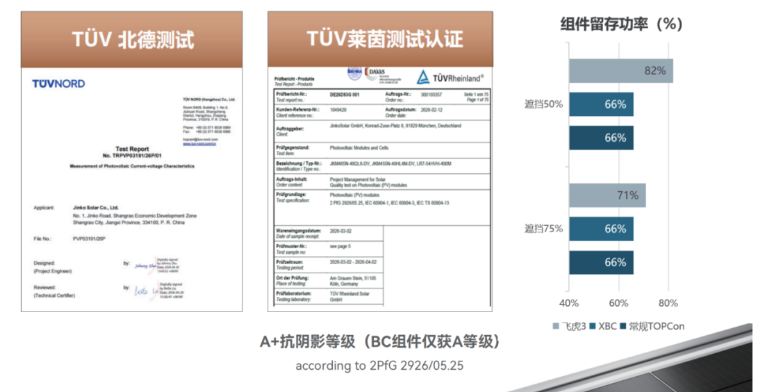Click the sample receipt date 2026-03-02
The height and width of the screenshot is (392, 760).
pos(342,231)
